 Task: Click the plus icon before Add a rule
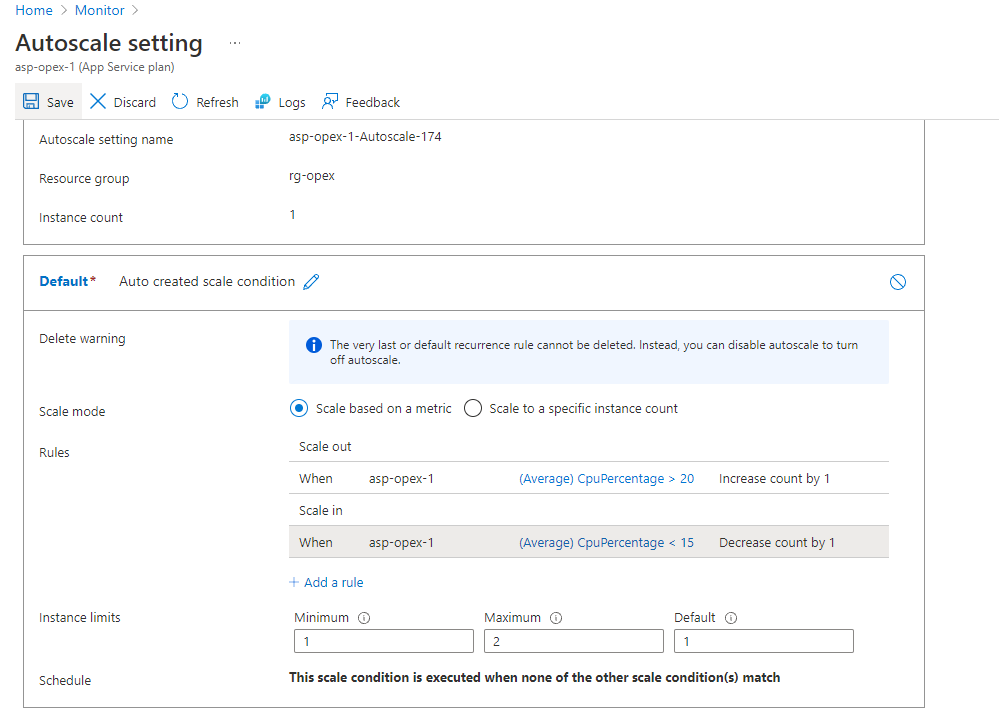click(x=294, y=582)
